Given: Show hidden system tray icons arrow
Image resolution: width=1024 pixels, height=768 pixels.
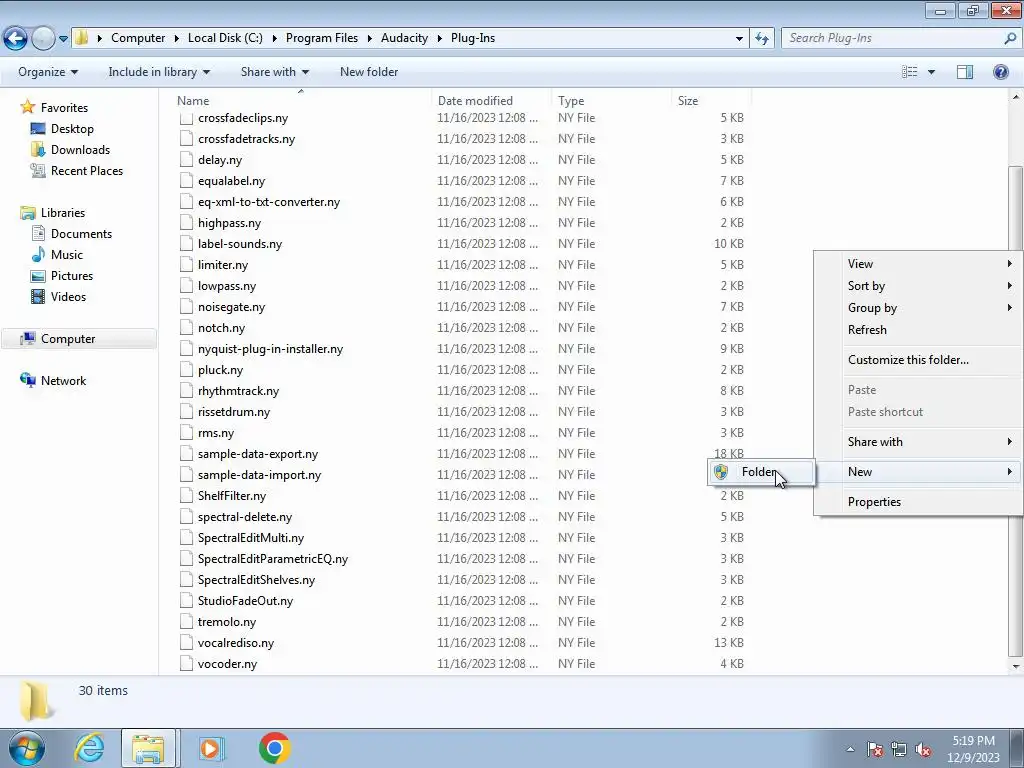Looking at the screenshot, I should point(850,750).
